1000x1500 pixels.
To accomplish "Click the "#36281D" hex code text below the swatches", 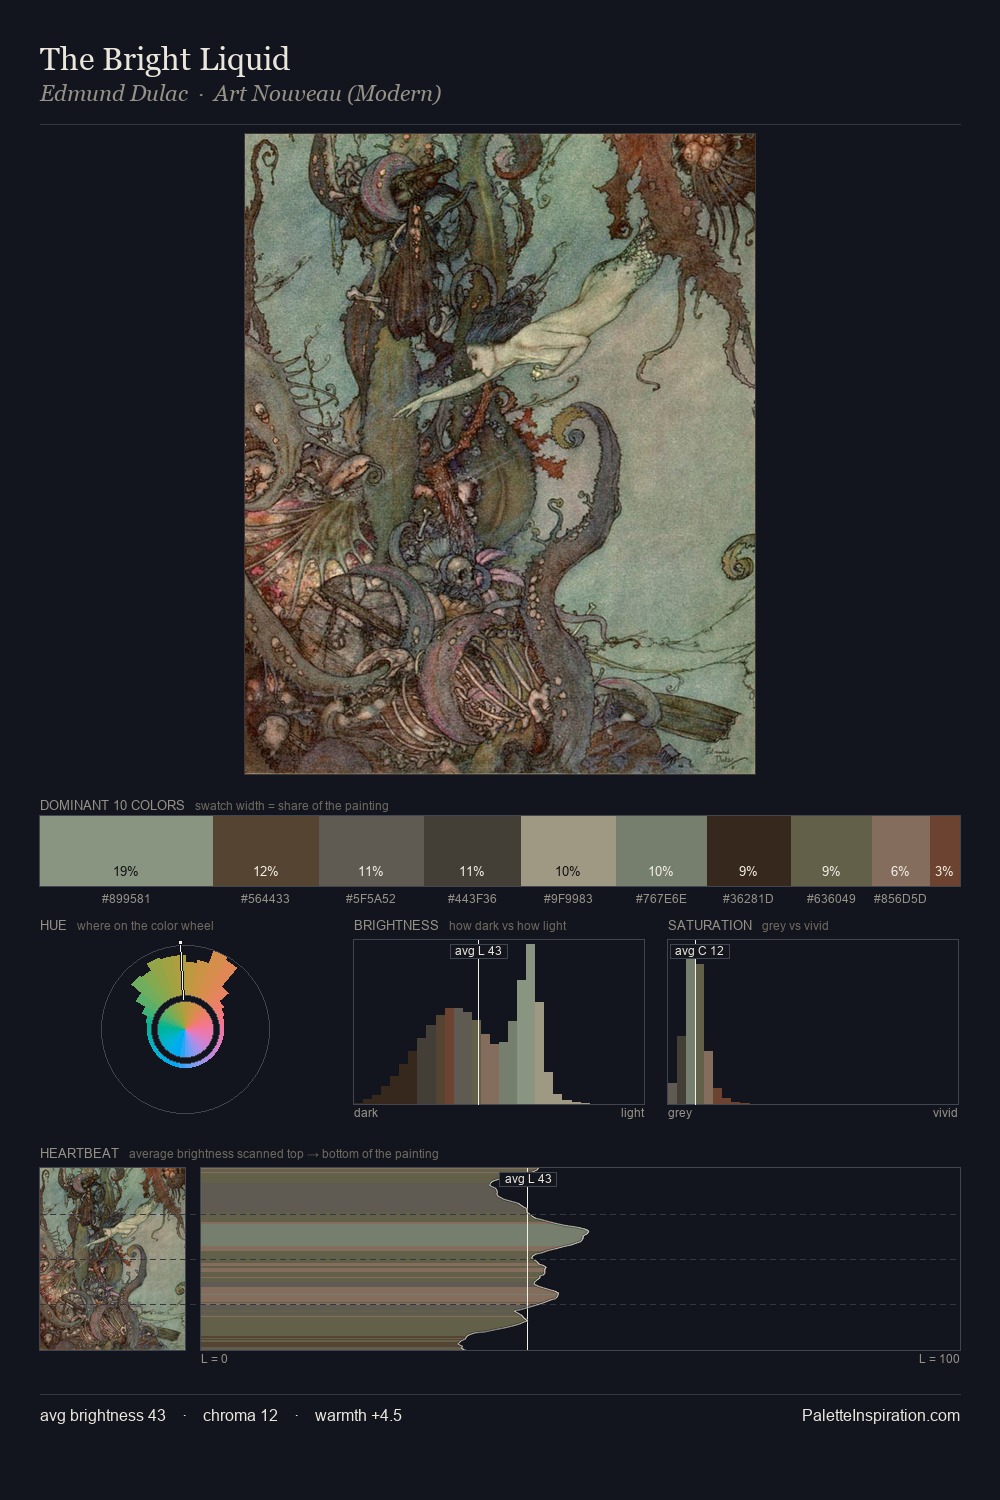I will coord(748,899).
